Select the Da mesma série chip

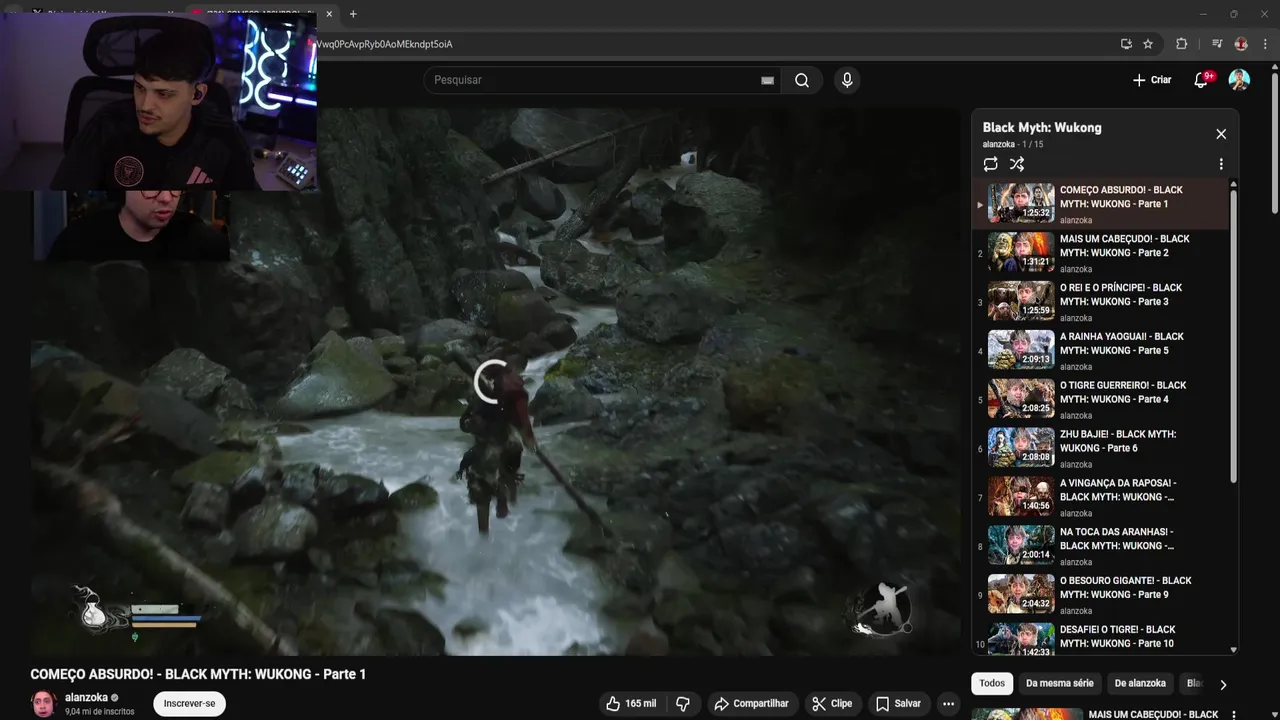tap(1059, 684)
